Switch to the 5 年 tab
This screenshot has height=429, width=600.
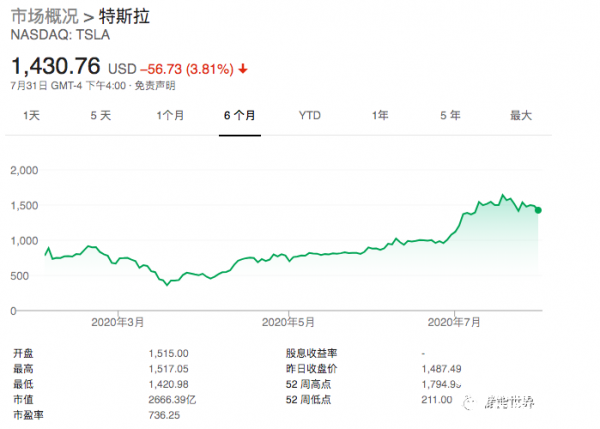(x=450, y=115)
